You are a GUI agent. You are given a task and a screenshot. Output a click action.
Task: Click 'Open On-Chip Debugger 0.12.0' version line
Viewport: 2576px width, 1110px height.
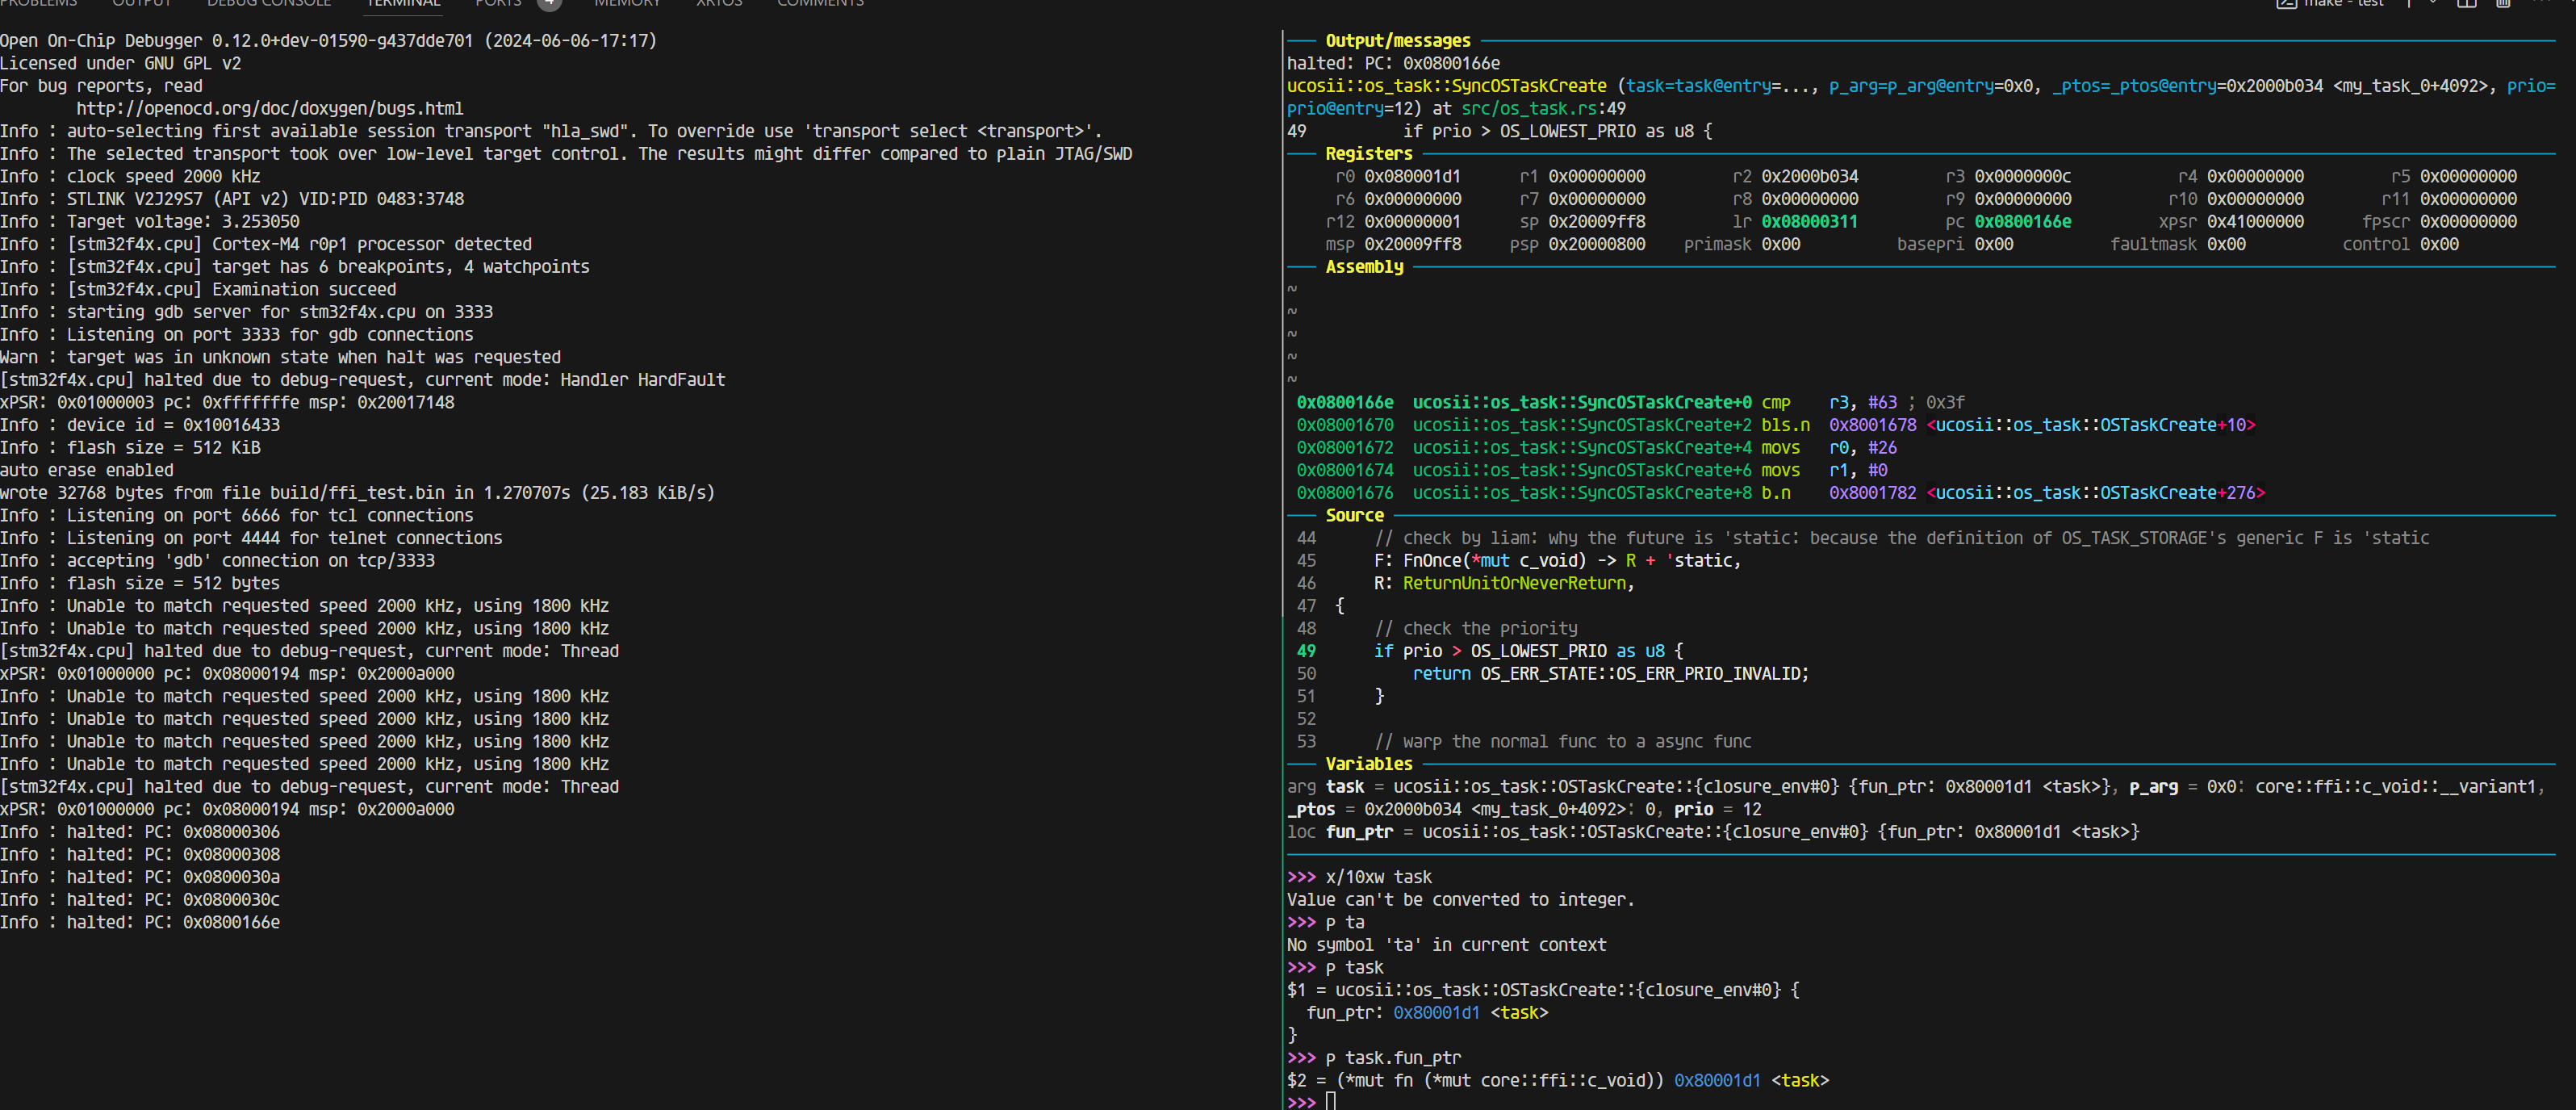click(x=328, y=41)
